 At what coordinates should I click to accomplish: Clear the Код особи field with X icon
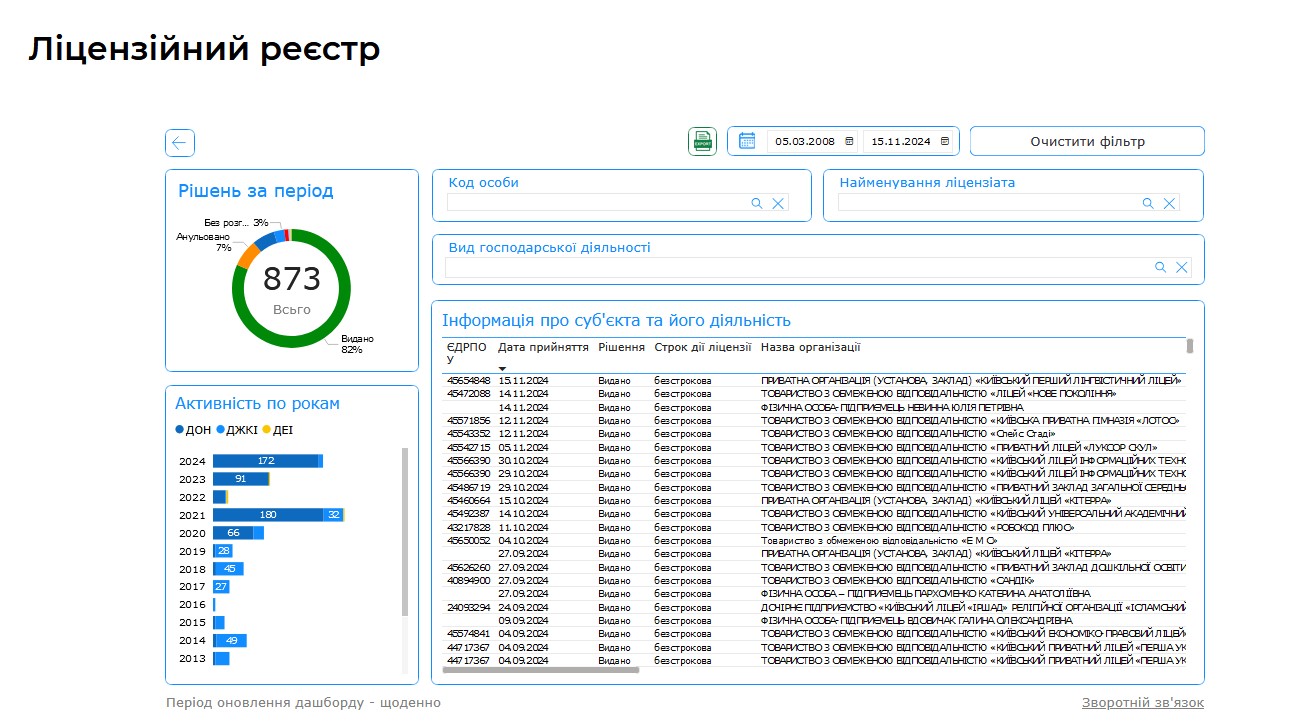tap(778, 203)
